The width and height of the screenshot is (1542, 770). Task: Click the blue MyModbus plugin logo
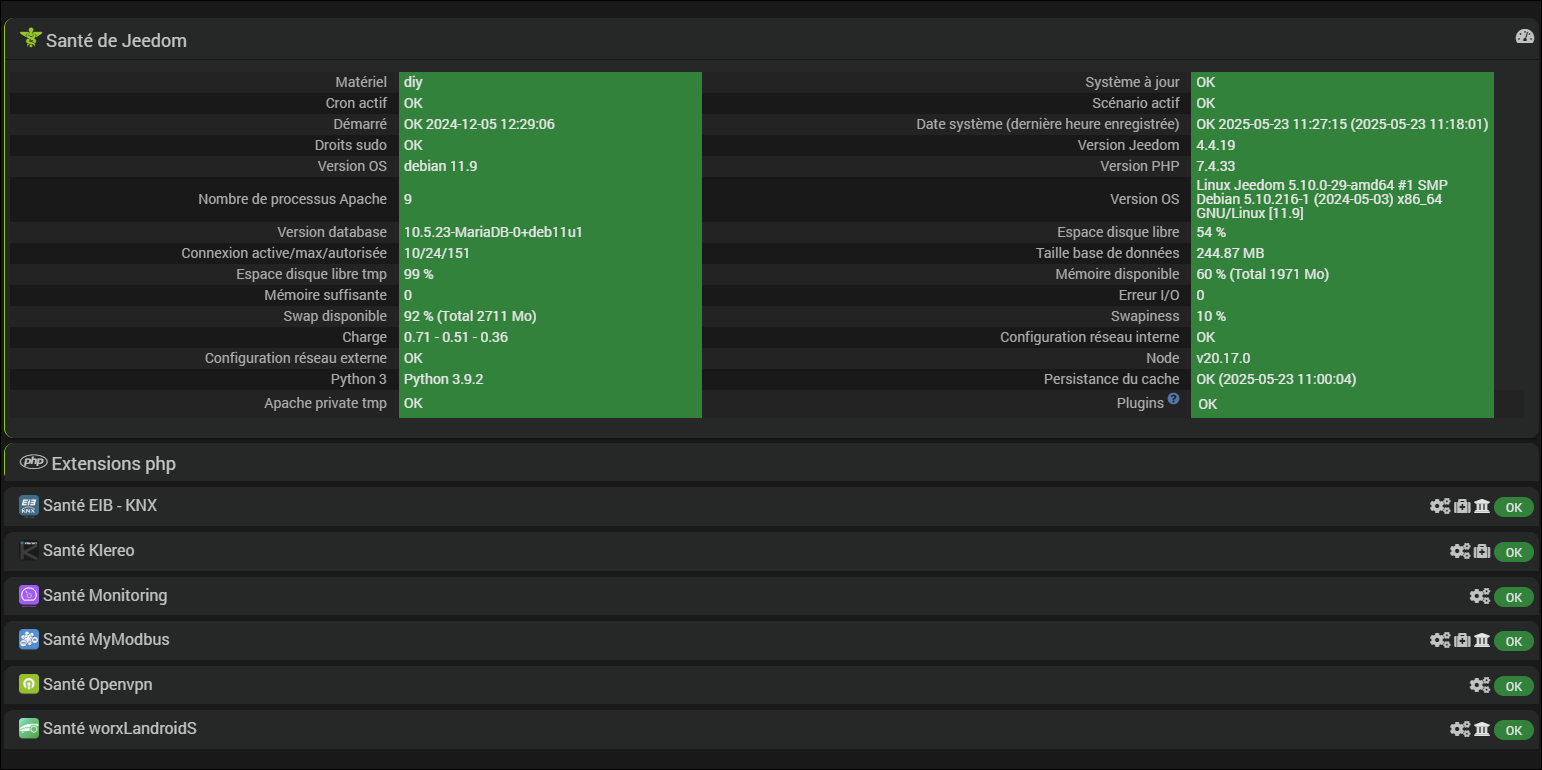(29, 640)
